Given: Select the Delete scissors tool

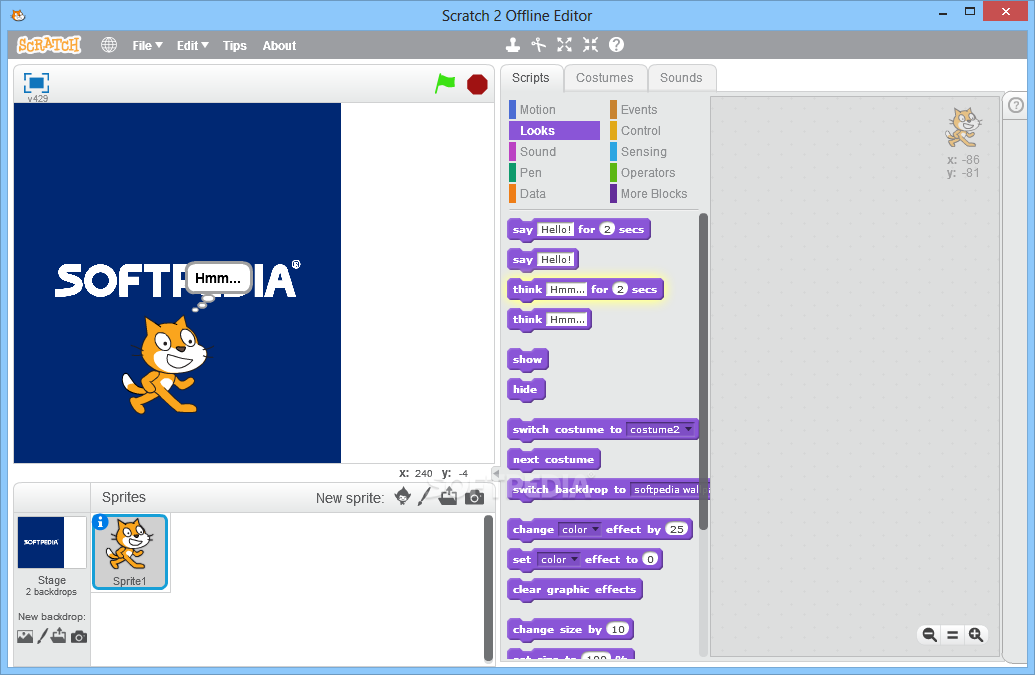Looking at the screenshot, I should pos(539,44).
